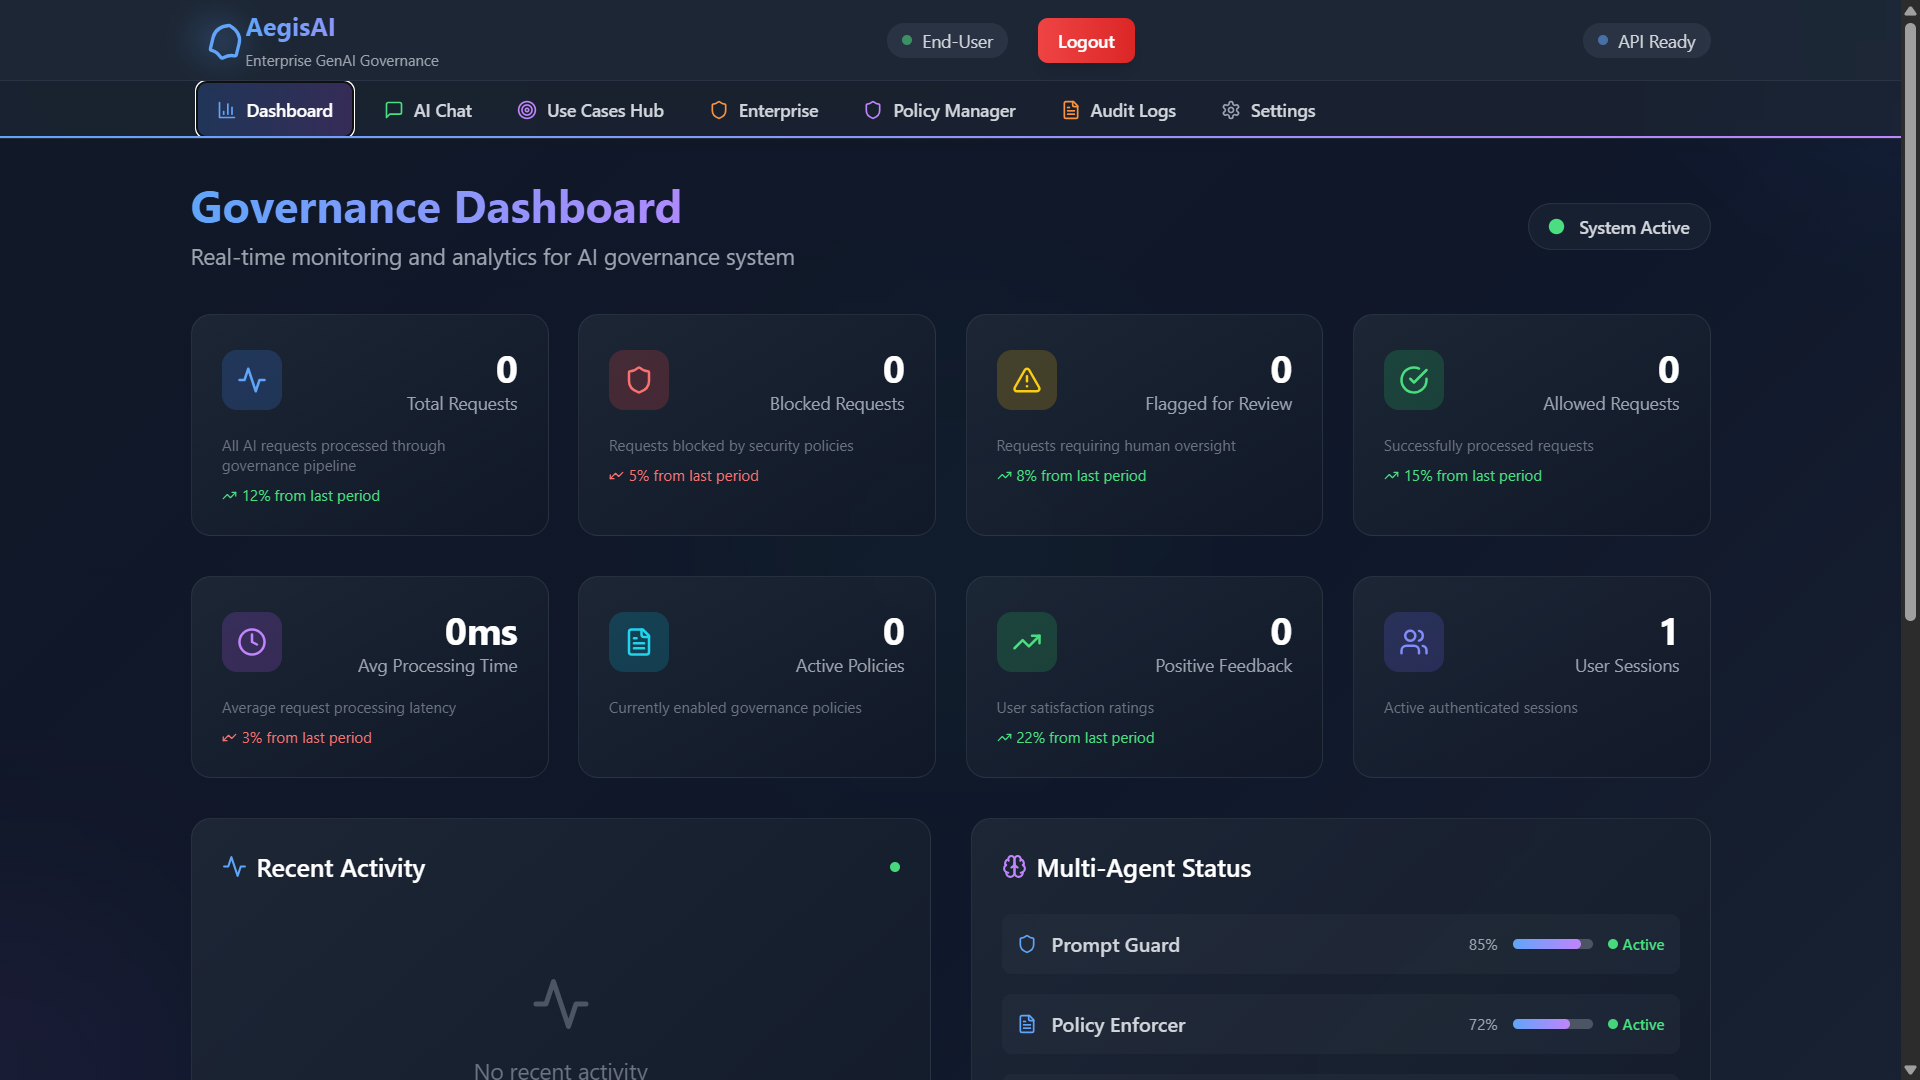The image size is (1920, 1080).
Task: Click the Flagged for Review warning icon
Action: 1026,380
